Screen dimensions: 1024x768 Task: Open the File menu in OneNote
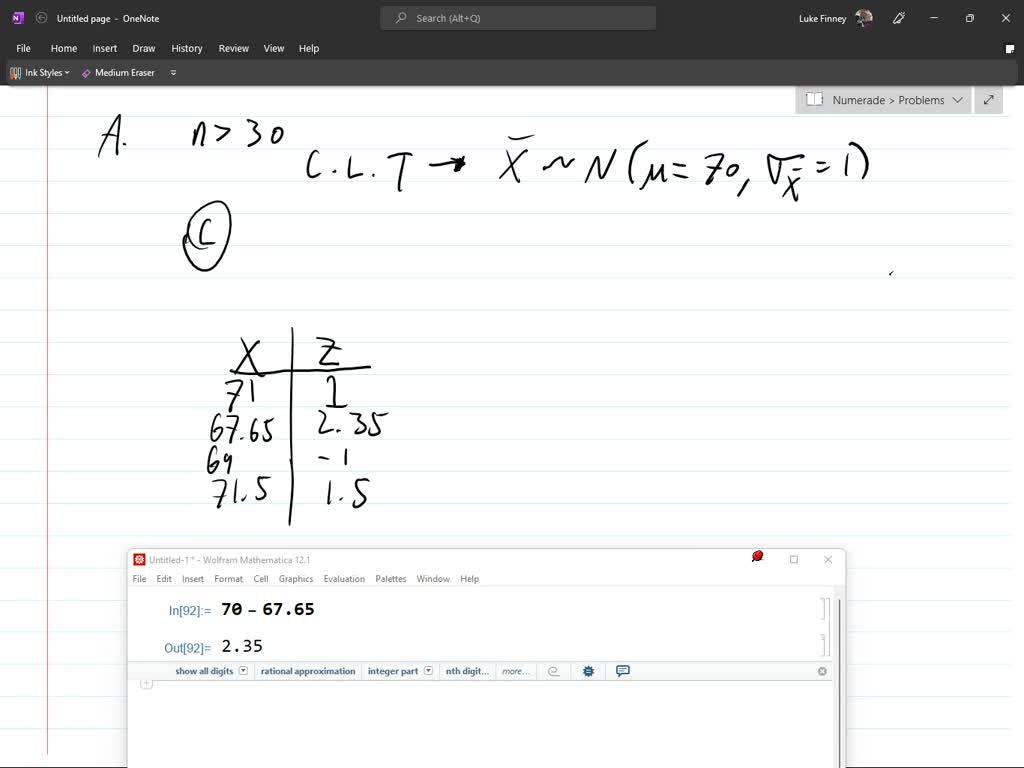coord(24,48)
